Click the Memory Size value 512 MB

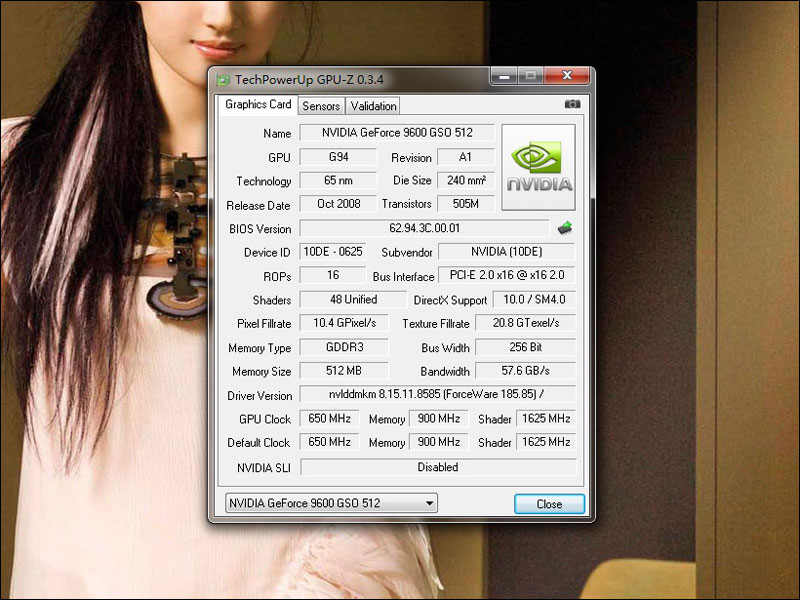344,371
